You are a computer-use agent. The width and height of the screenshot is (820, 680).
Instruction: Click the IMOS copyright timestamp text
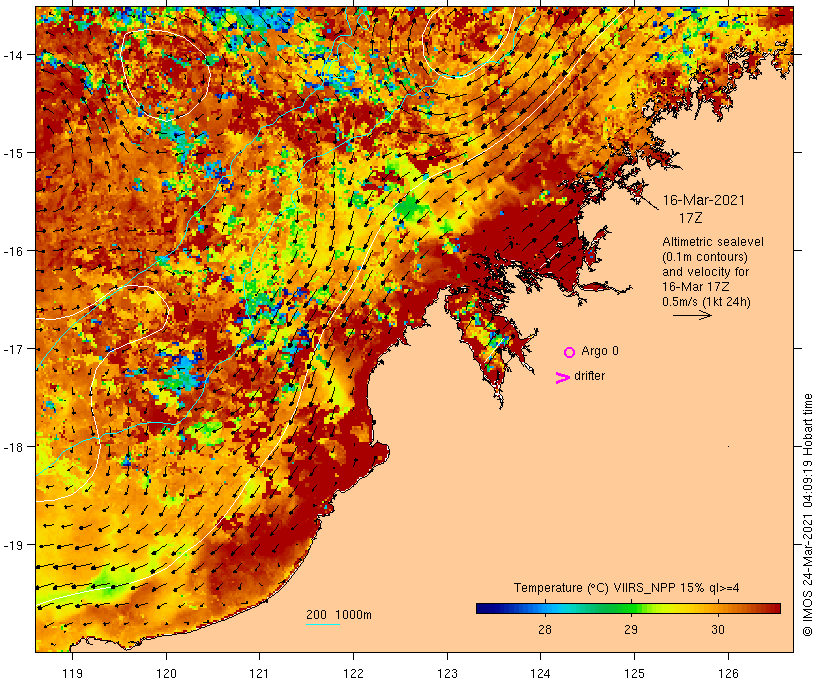pos(807,515)
